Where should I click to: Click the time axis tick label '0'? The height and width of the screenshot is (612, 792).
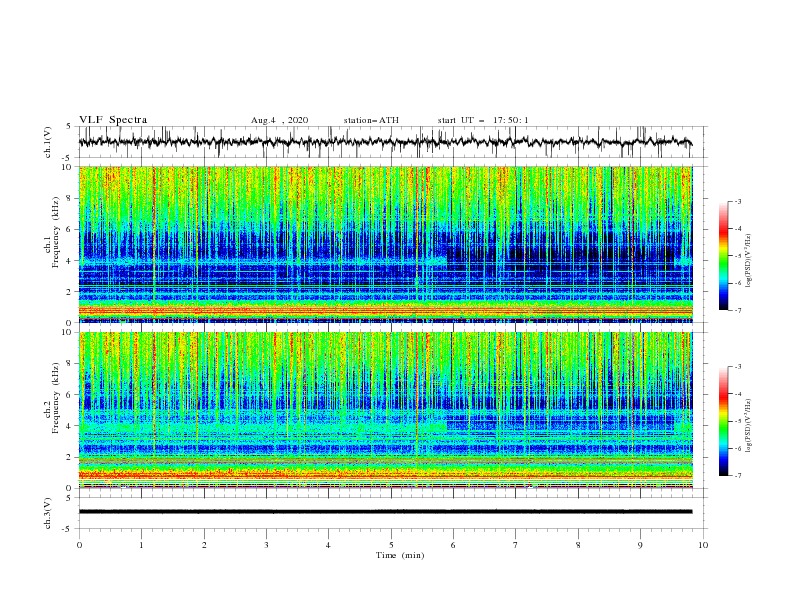pos(79,545)
